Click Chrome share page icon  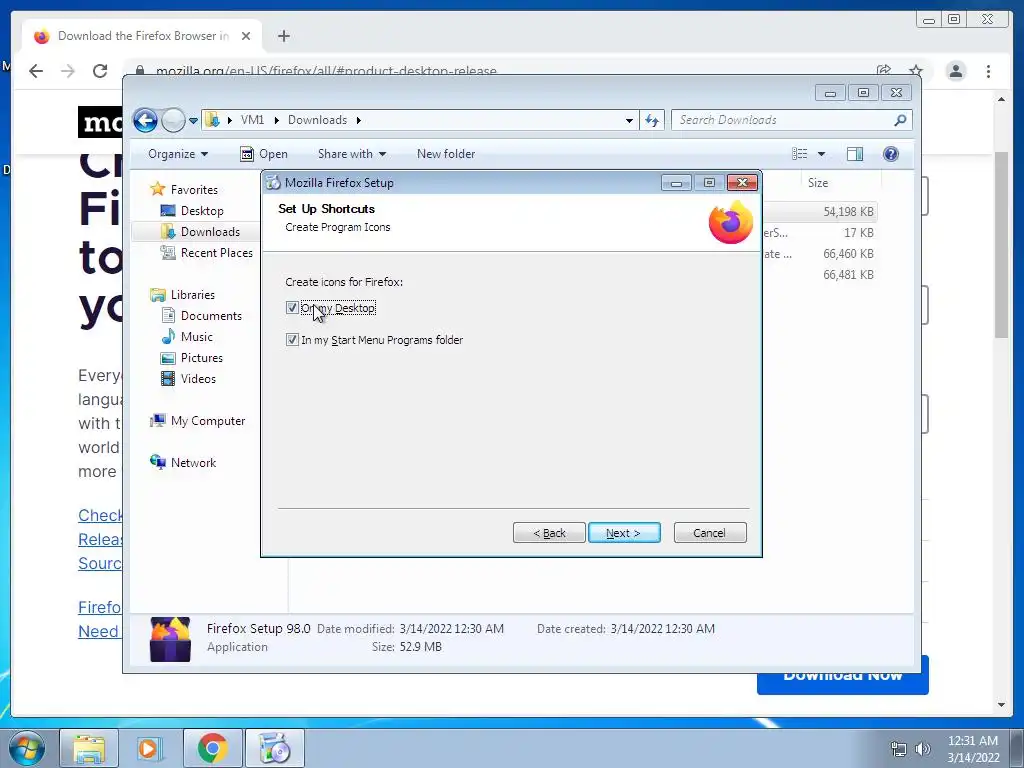884,71
